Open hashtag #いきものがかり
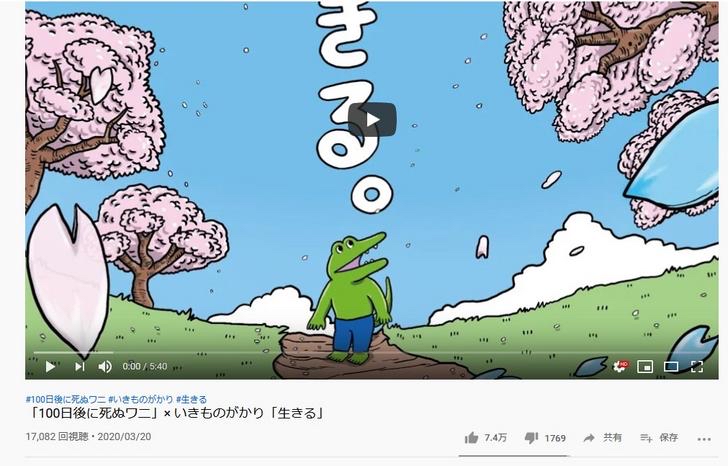This screenshot has width=728, height=466. [141, 399]
